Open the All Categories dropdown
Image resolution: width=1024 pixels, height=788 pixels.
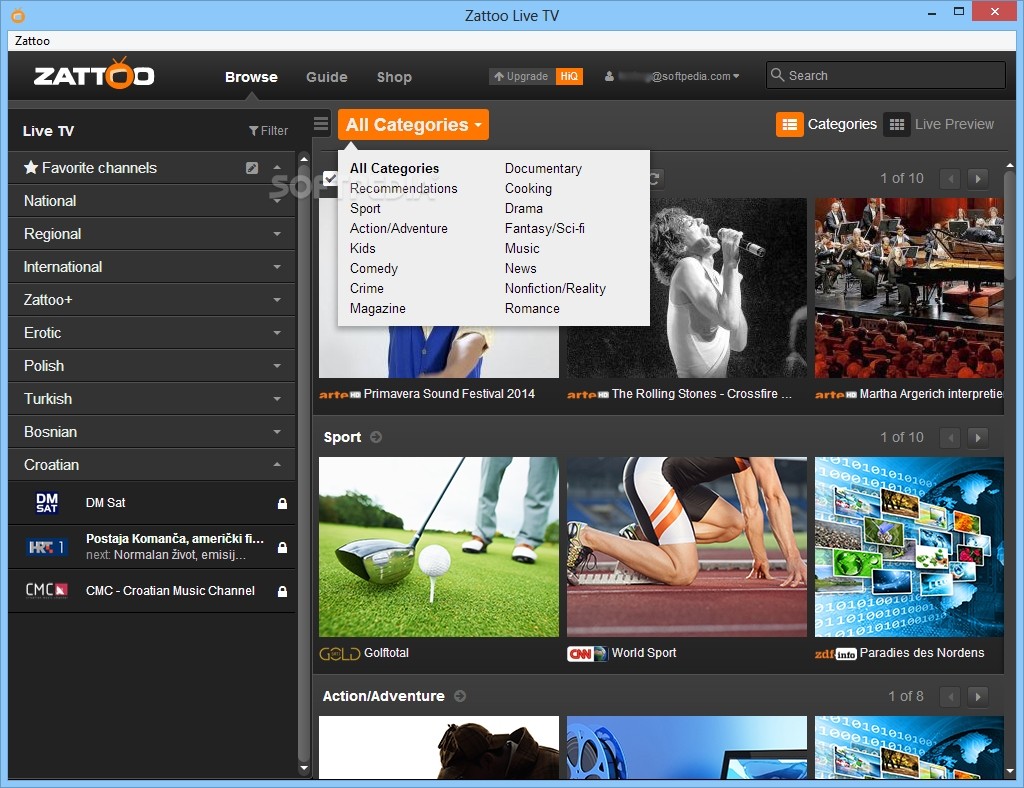(413, 125)
